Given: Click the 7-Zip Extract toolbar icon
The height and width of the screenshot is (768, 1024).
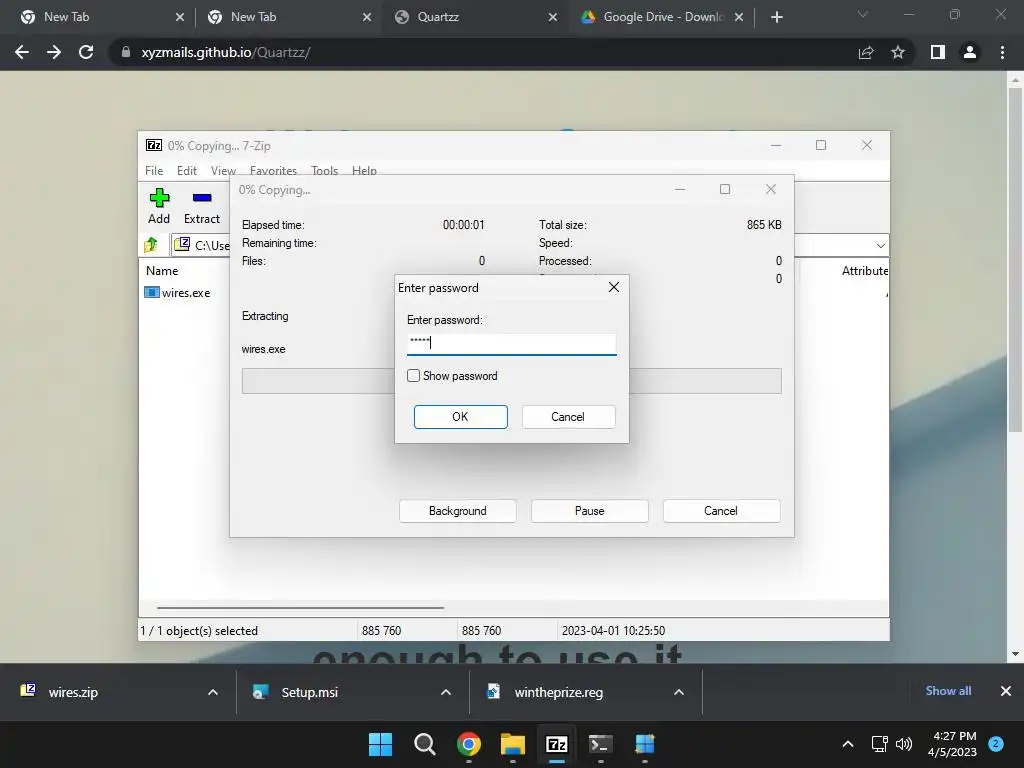Looking at the screenshot, I should [x=202, y=198].
